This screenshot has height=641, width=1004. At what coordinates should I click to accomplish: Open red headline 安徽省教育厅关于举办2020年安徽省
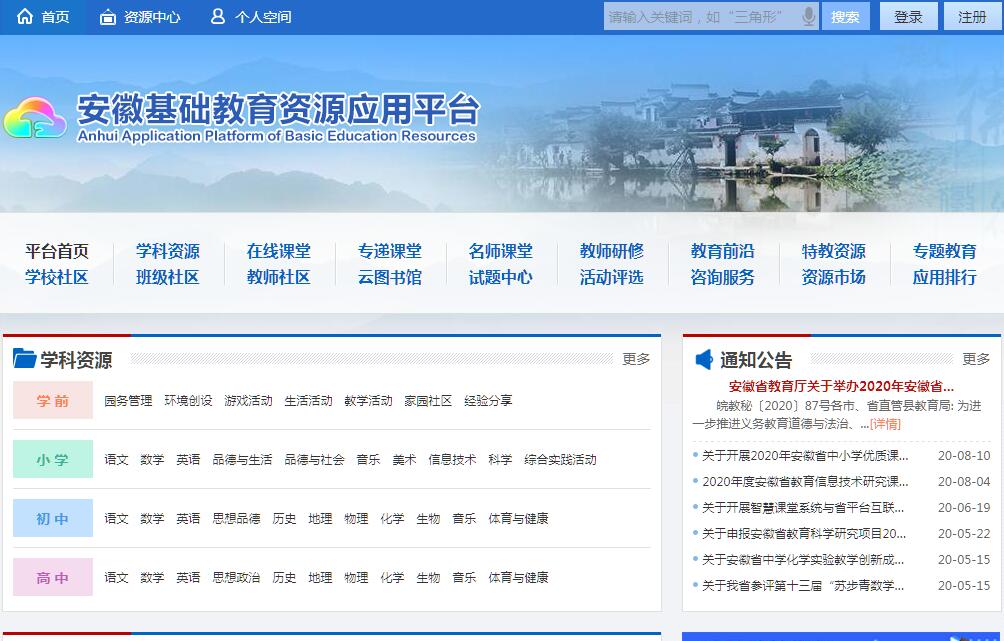pyautogui.click(x=841, y=386)
